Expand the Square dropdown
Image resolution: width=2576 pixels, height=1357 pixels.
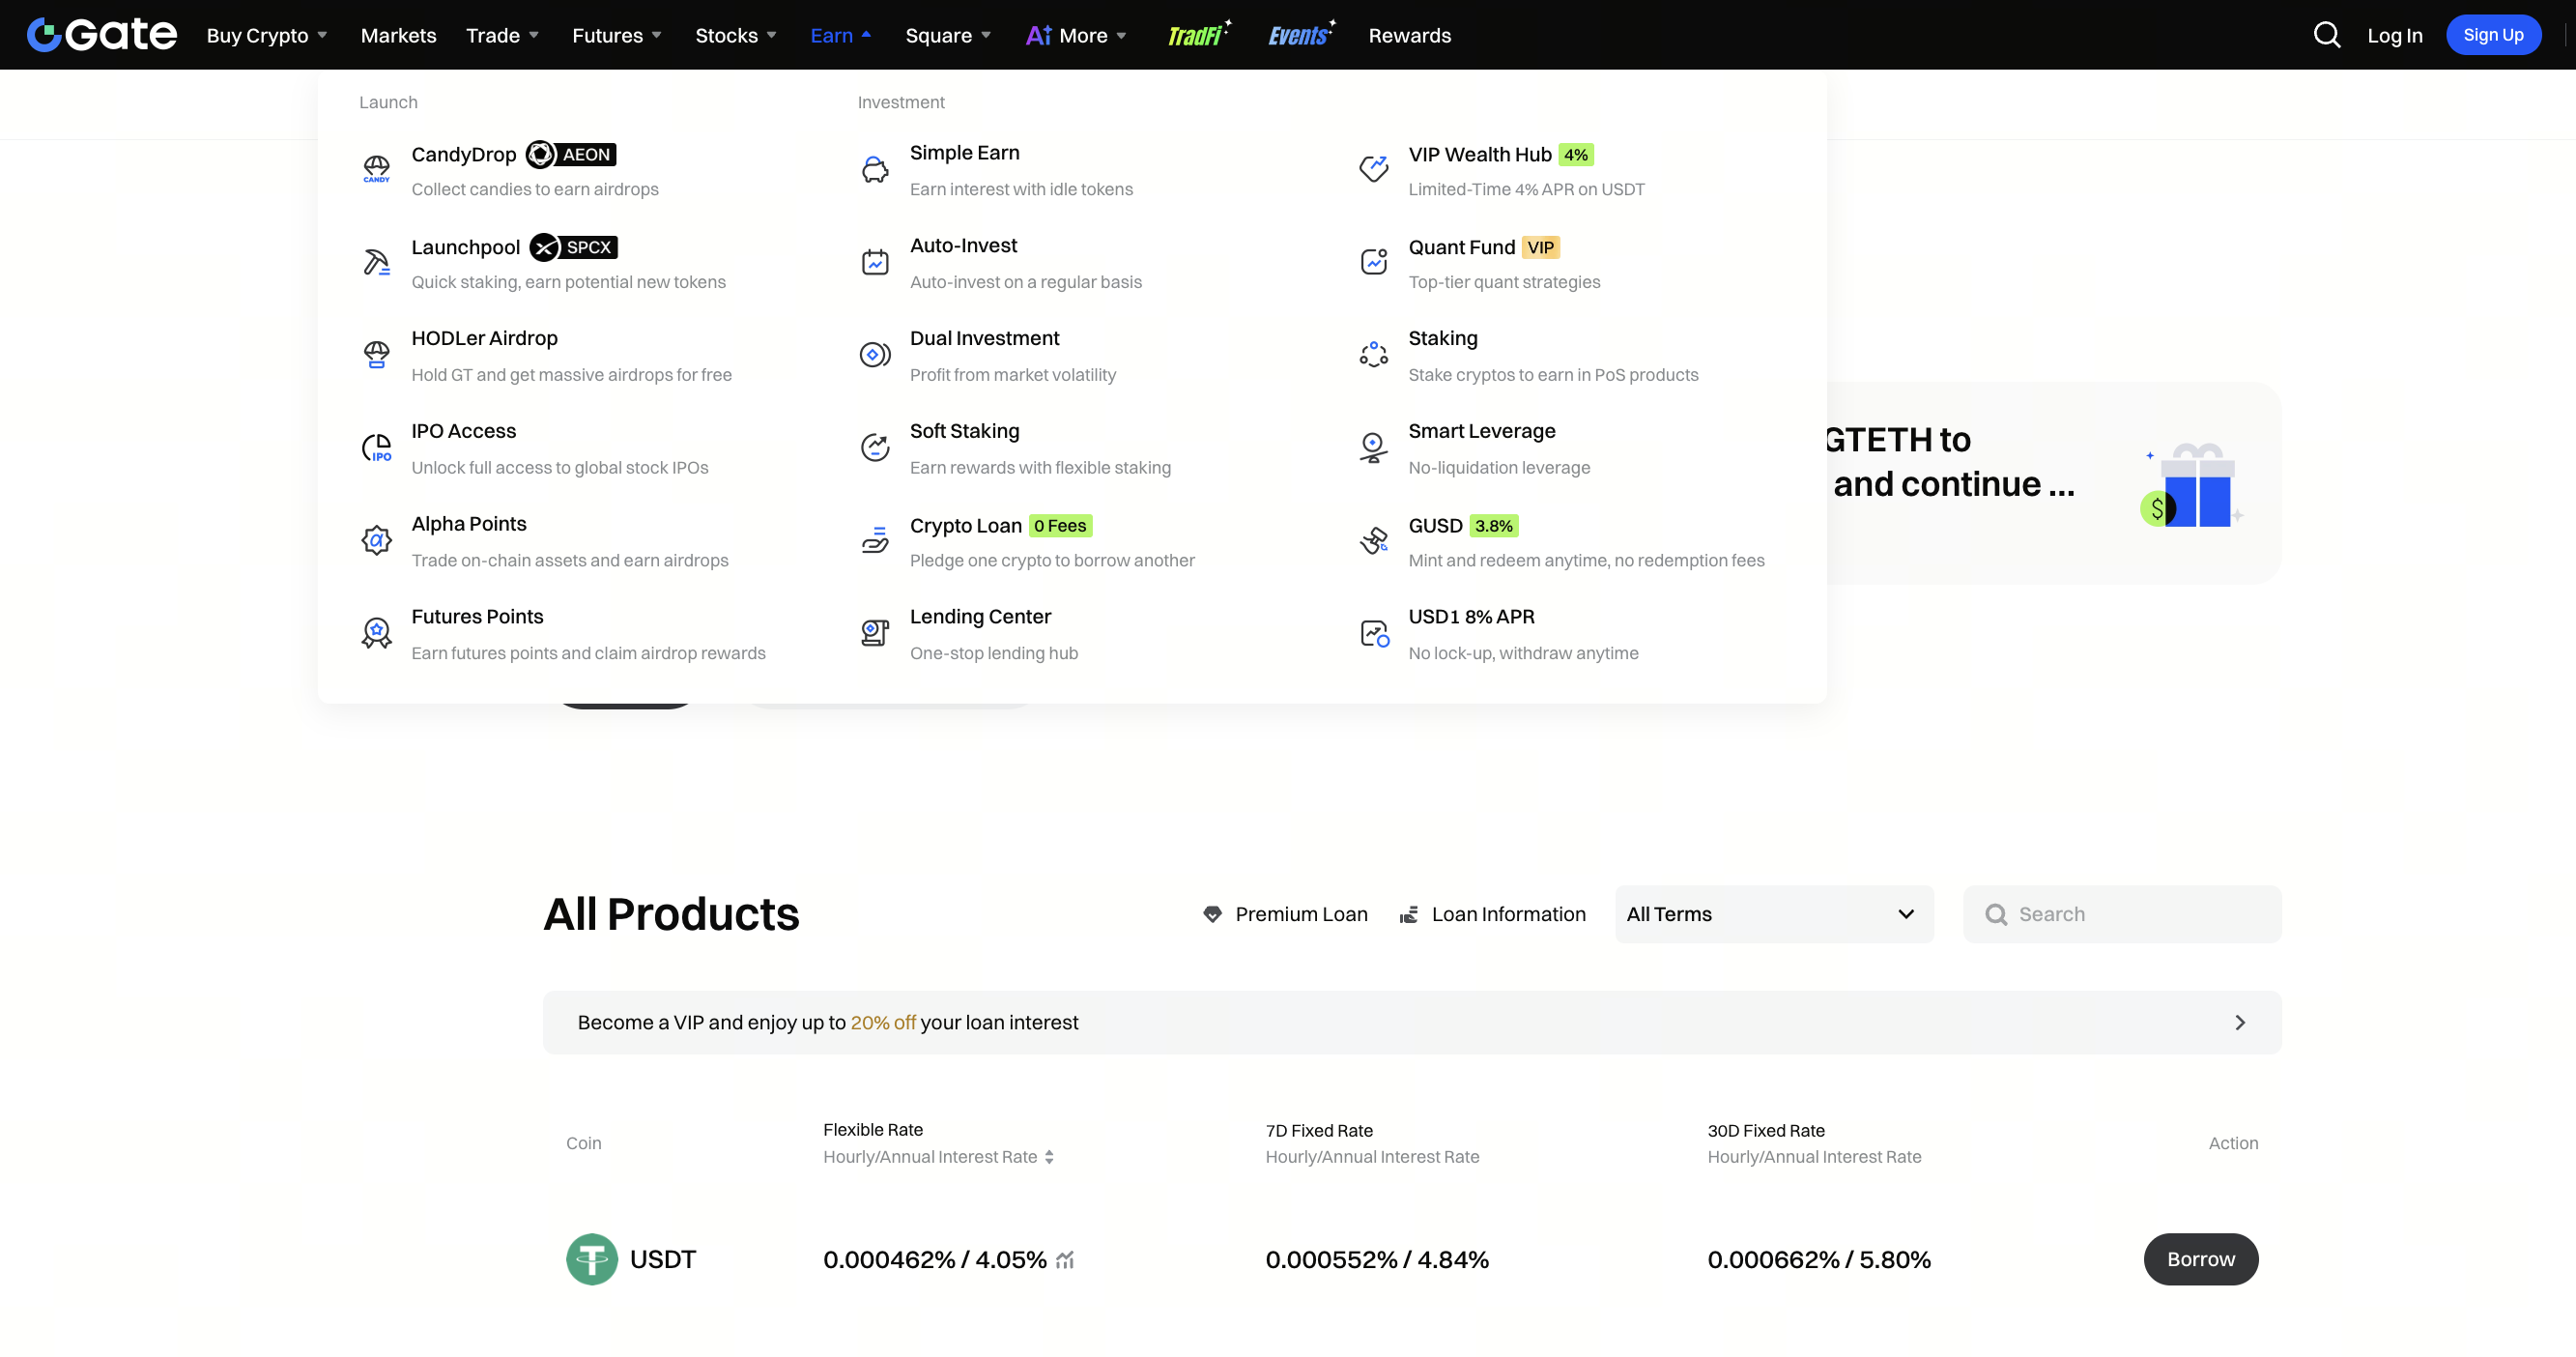click(x=948, y=35)
